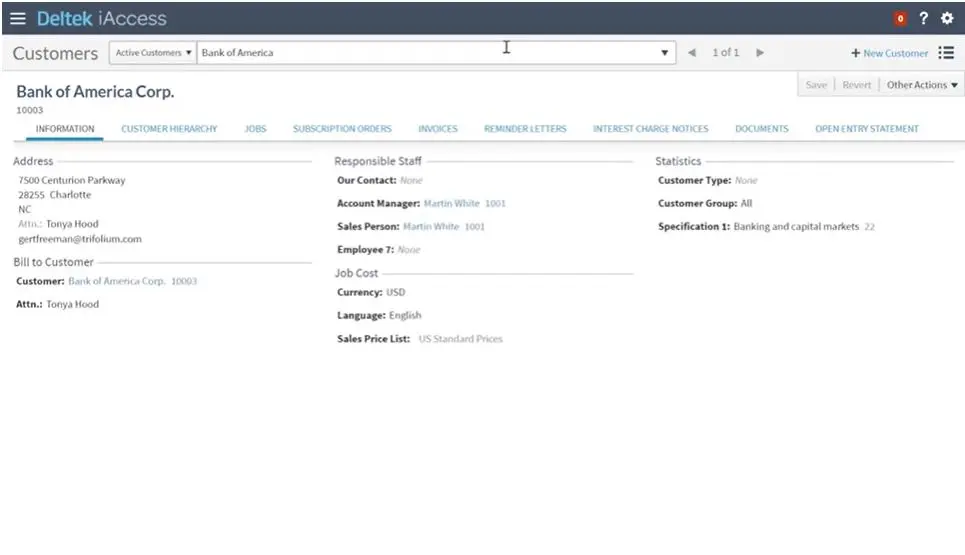
Task: Select the Jobs tab
Action: [255, 129]
